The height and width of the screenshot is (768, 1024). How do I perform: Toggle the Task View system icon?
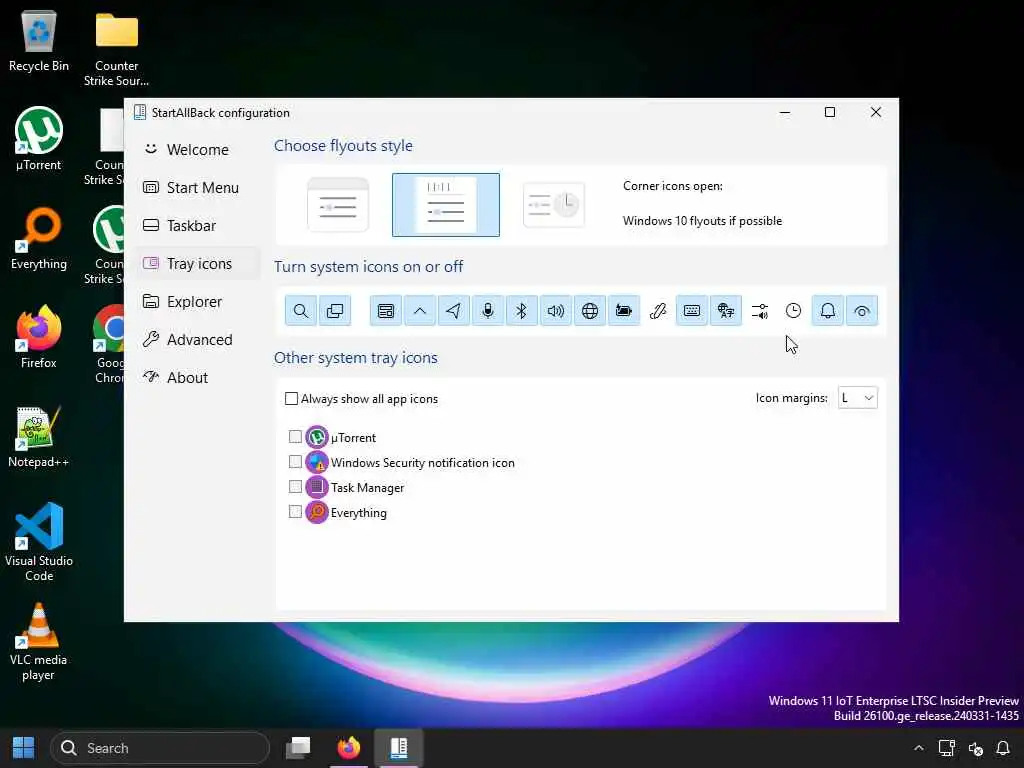[335, 311]
